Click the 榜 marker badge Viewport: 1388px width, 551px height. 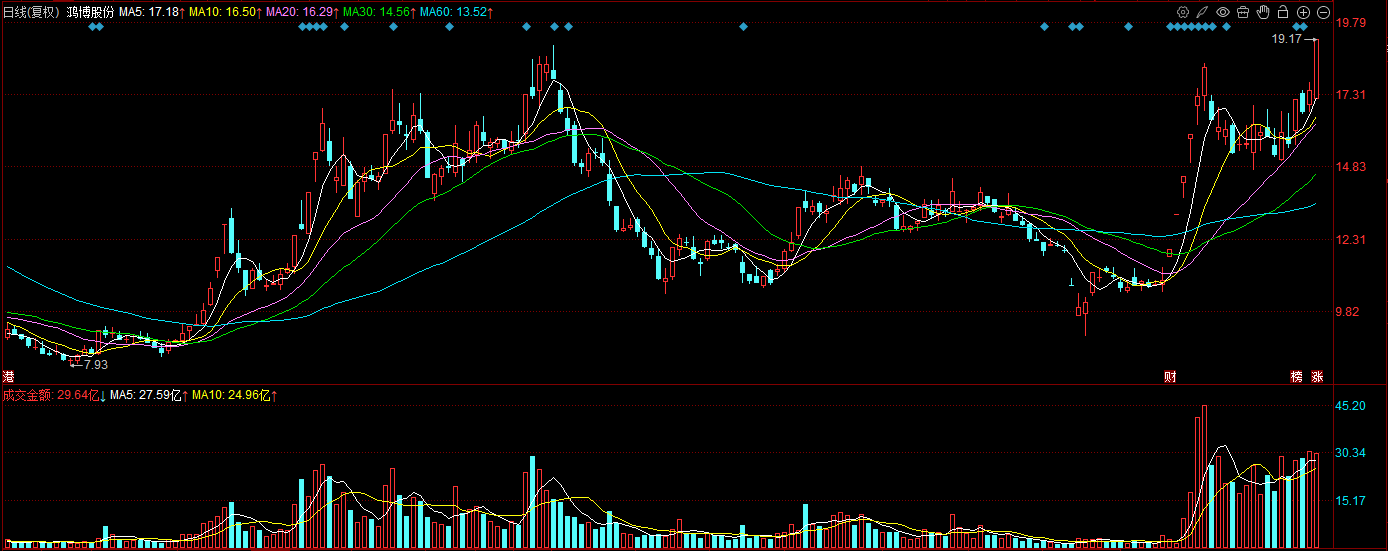coord(1297,377)
